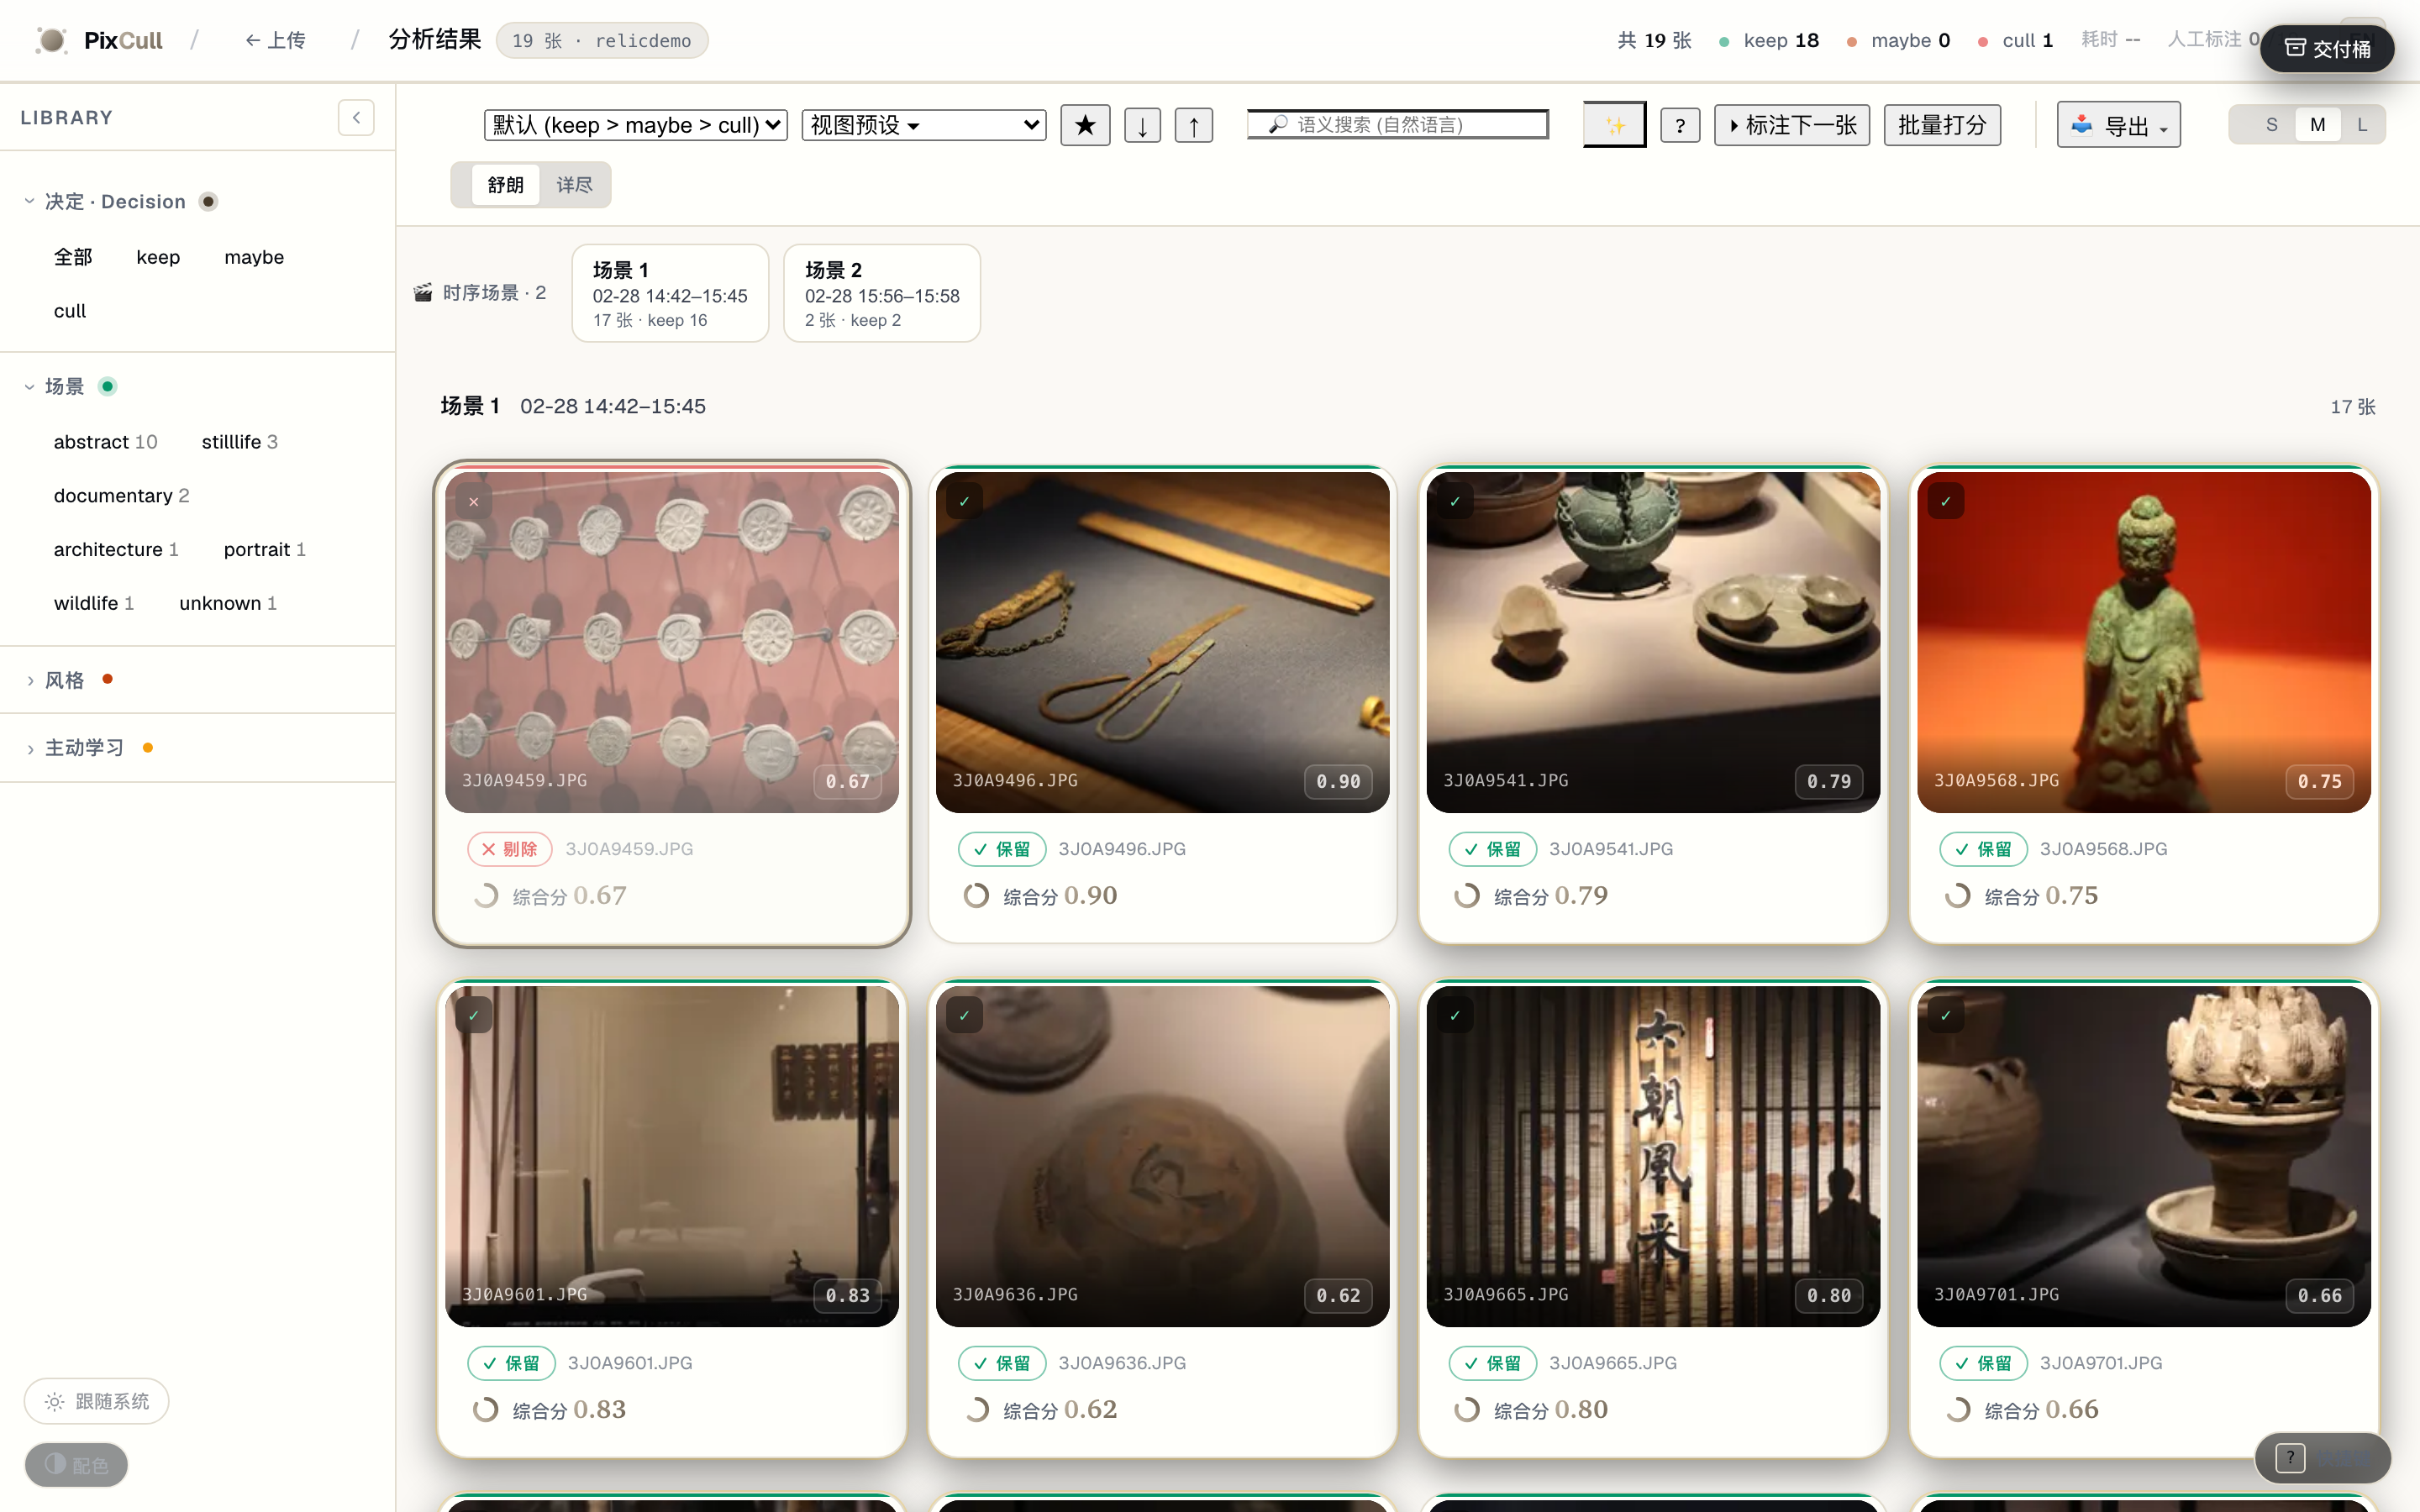Click the check badge on 3J0A9636 thumbnail
Image resolution: width=2420 pixels, height=1512 pixels.
coord(964,1016)
